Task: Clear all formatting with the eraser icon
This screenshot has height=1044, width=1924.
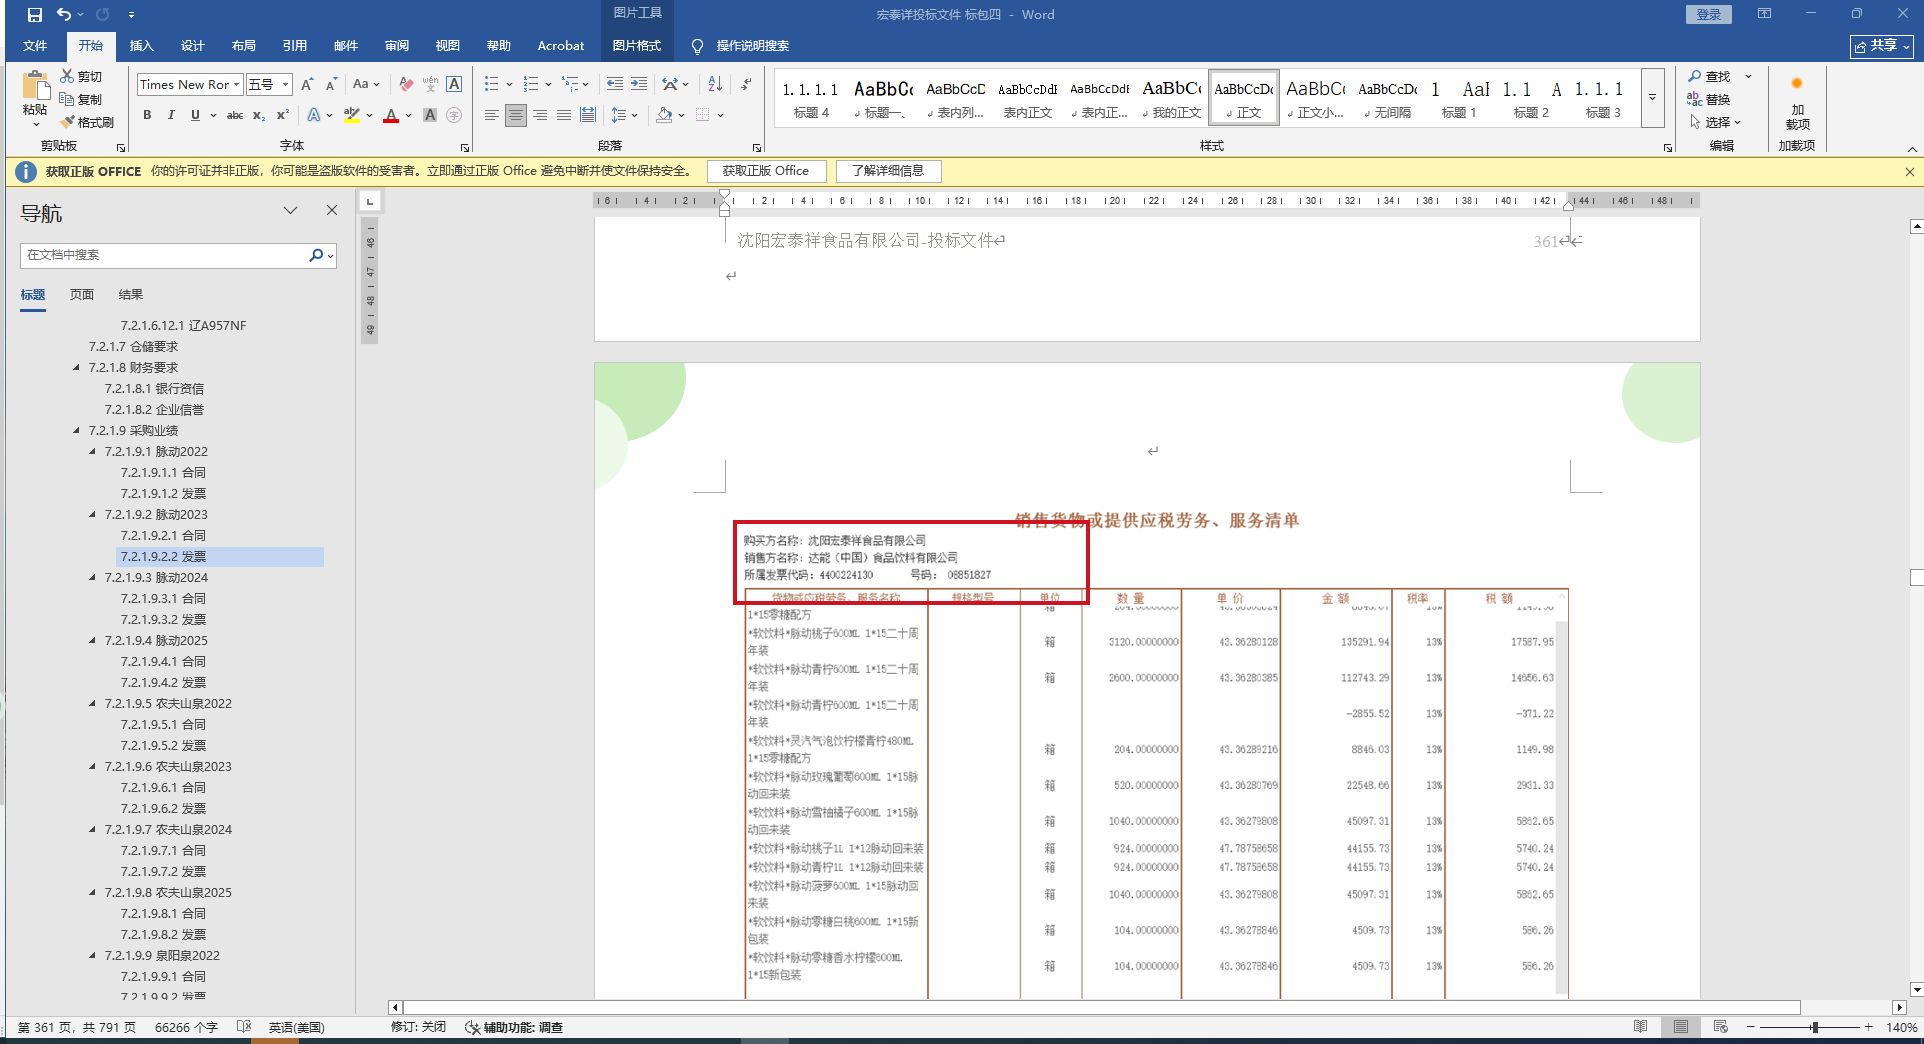Action: pyautogui.click(x=406, y=85)
